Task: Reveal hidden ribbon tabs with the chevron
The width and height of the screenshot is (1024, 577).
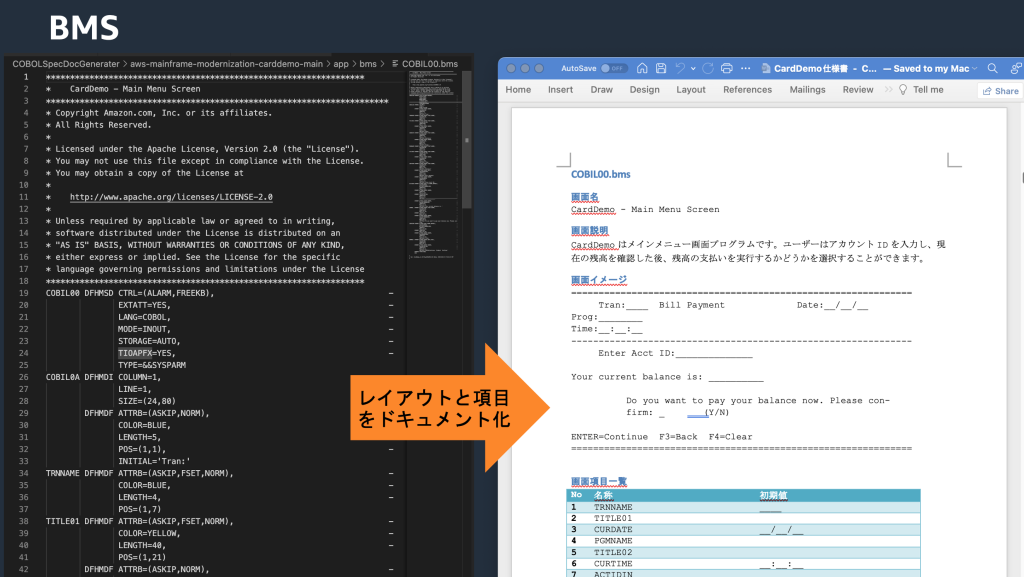Action: coord(887,90)
